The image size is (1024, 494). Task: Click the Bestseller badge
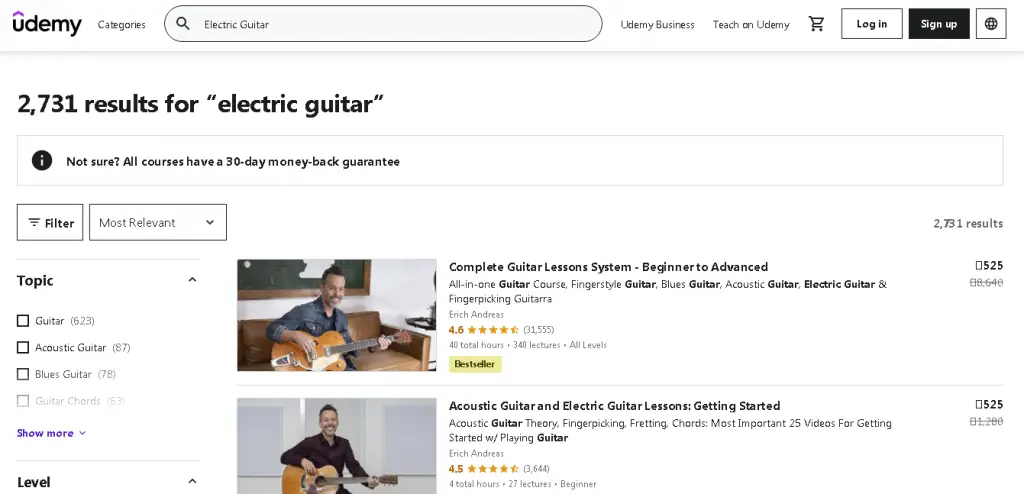(475, 364)
